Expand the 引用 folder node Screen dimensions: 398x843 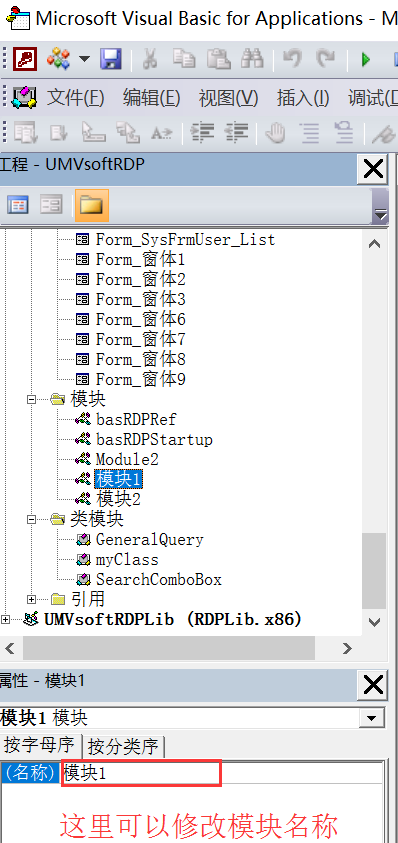31,599
